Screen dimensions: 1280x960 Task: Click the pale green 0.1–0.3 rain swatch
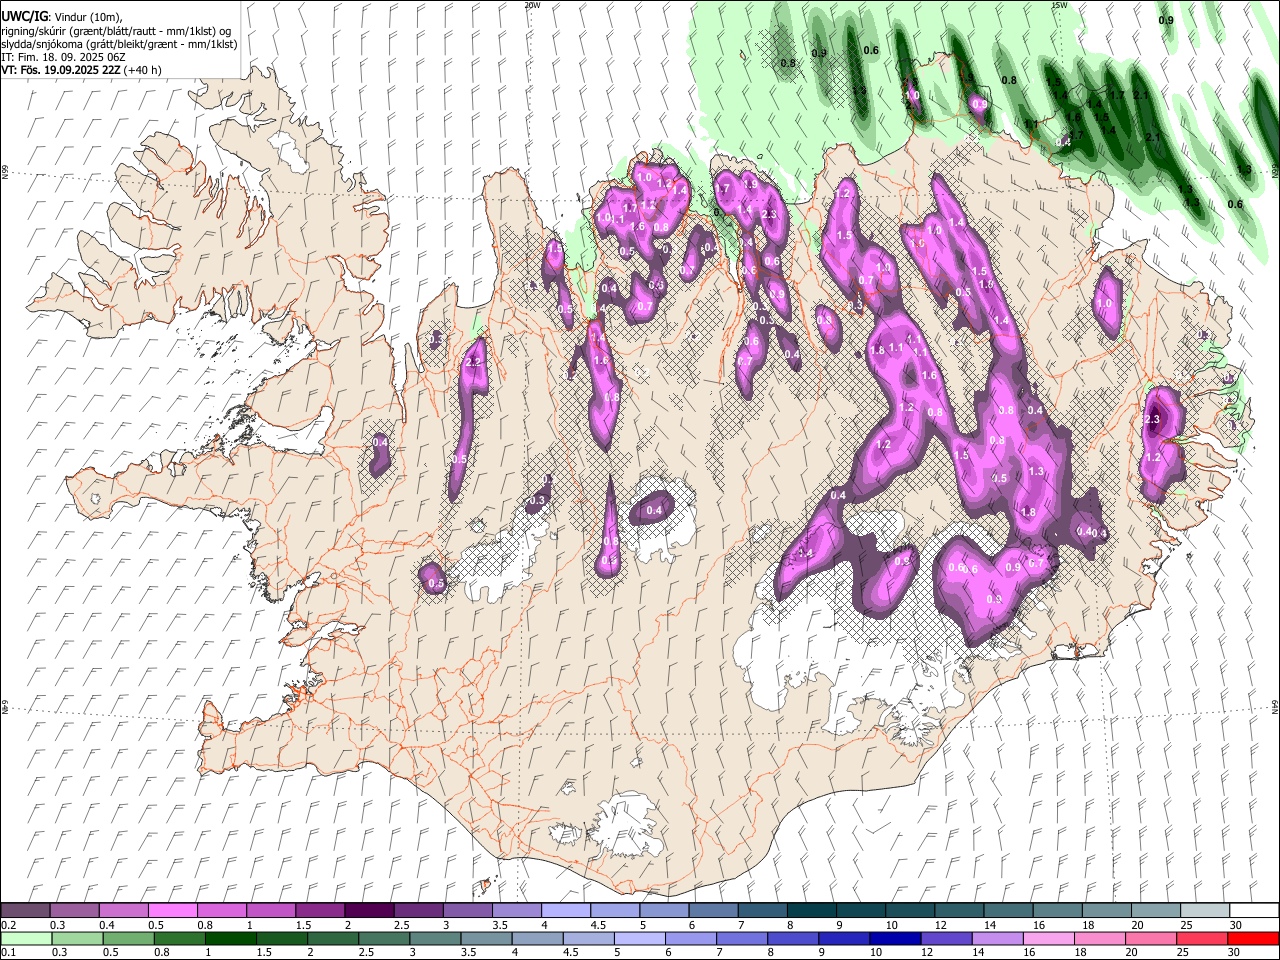pos(25,938)
